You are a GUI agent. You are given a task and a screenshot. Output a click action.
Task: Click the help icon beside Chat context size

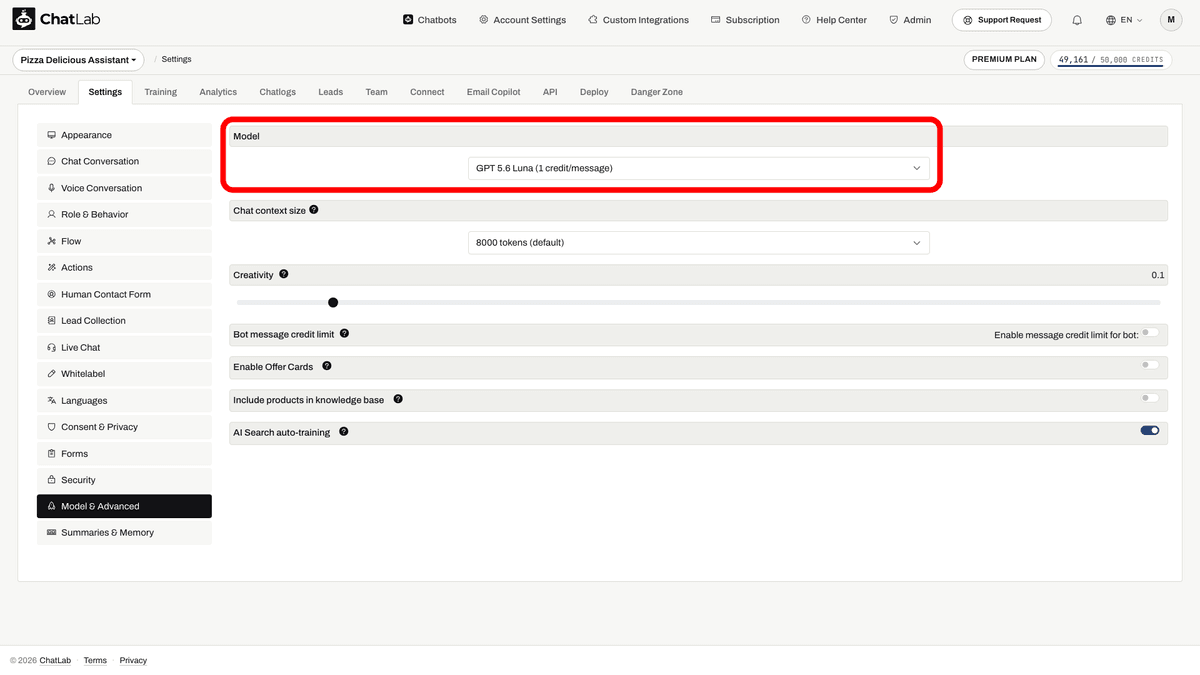coord(314,210)
